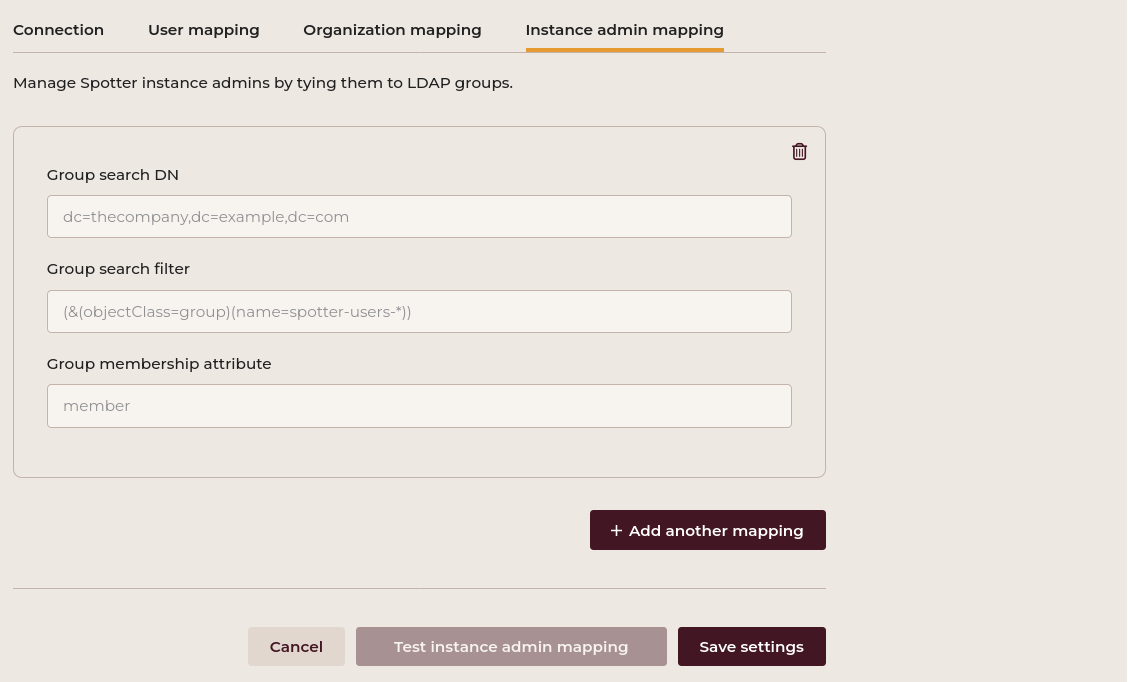Click the divider line above Cancel button
Screen dimensions: 1128x682
419,588
